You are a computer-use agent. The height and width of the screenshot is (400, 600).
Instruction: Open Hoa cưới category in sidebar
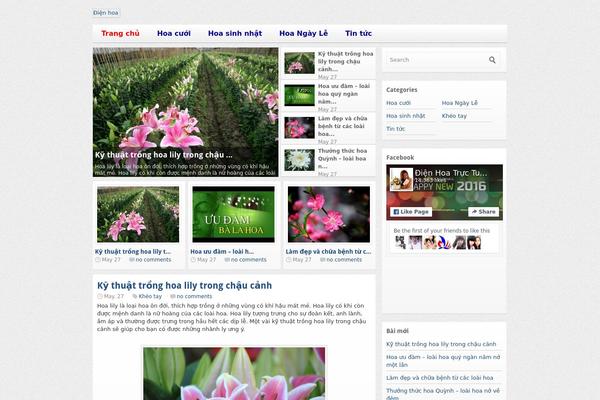[x=398, y=103]
